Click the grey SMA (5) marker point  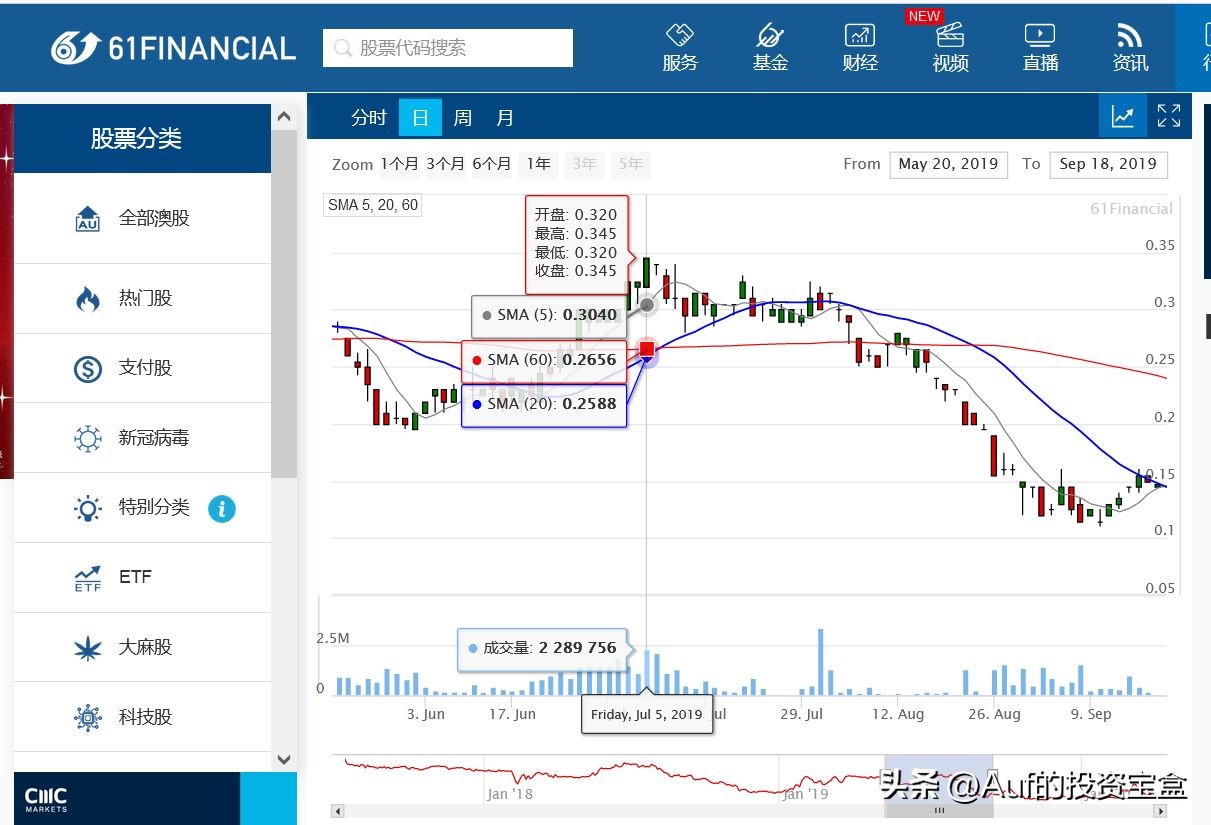(647, 304)
